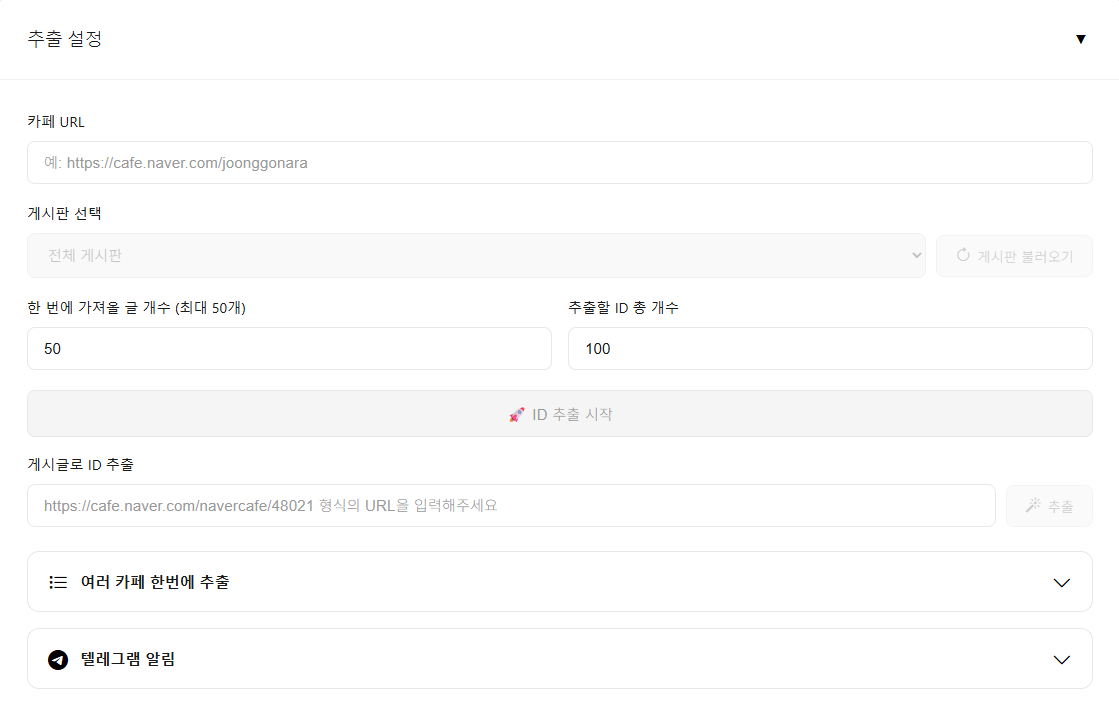Focus the 카페 URL input field
The image size is (1119, 717).
tap(559, 162)
